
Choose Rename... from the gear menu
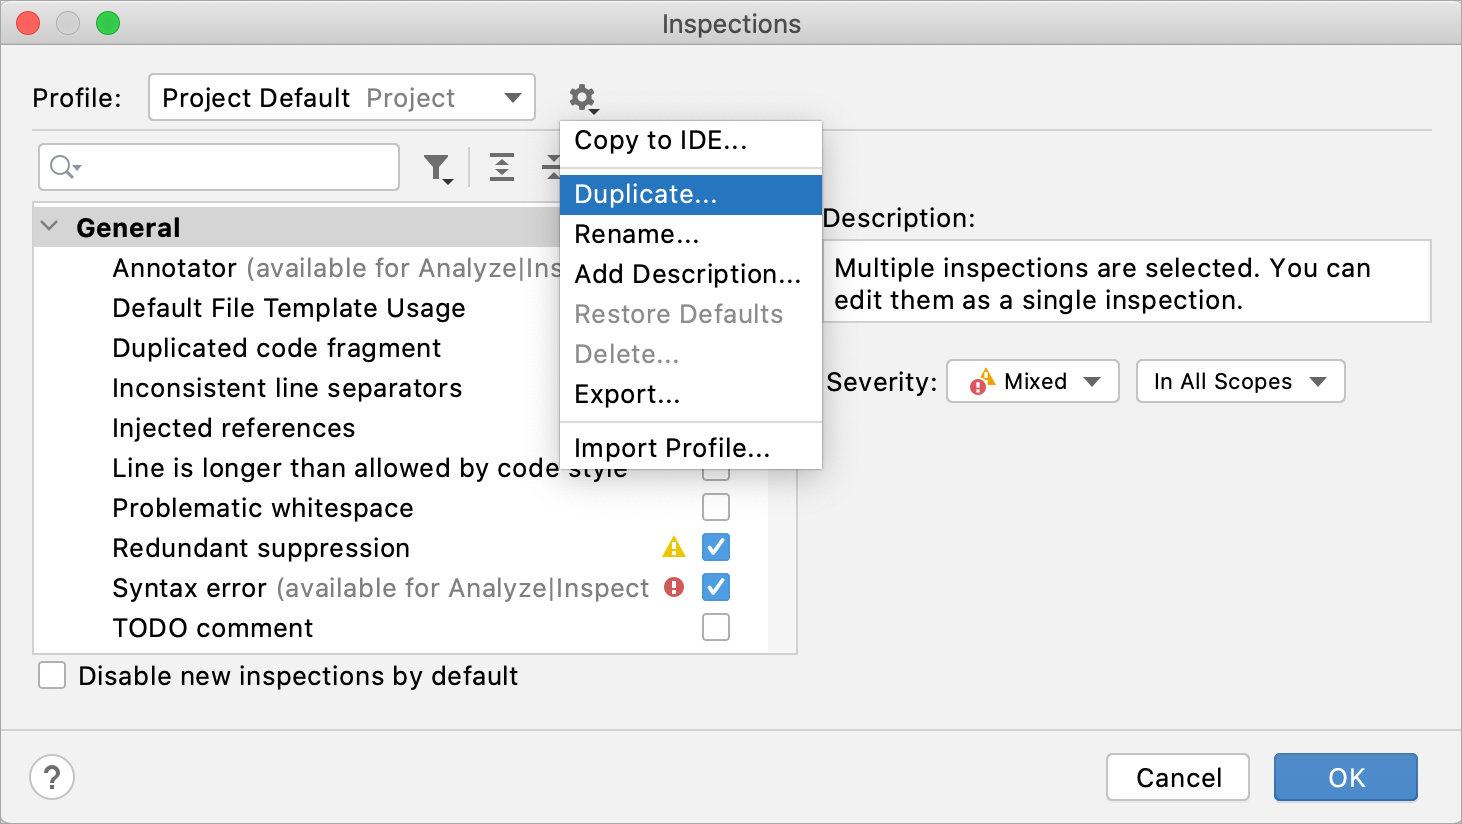(691, 234)
